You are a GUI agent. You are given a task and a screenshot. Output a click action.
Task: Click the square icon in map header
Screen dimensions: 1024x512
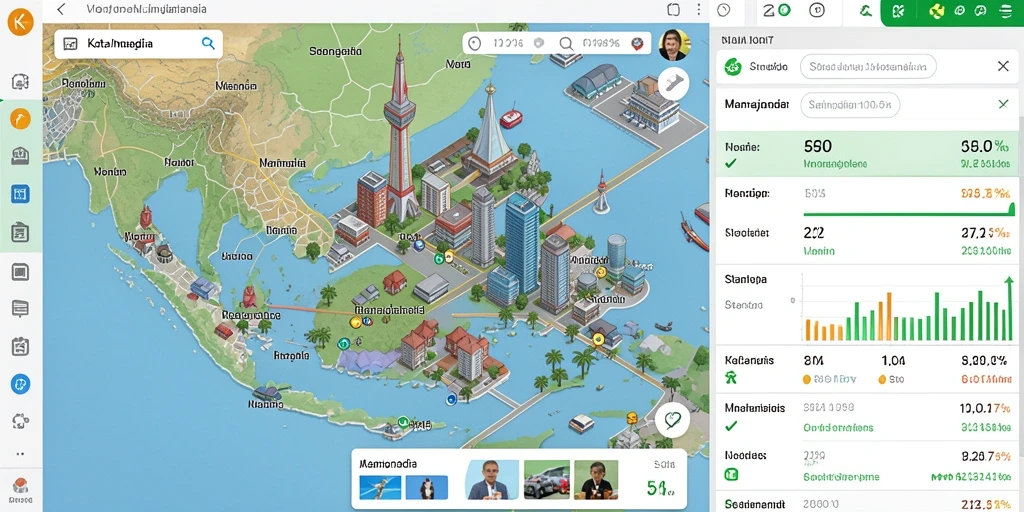tap(674, 9)
